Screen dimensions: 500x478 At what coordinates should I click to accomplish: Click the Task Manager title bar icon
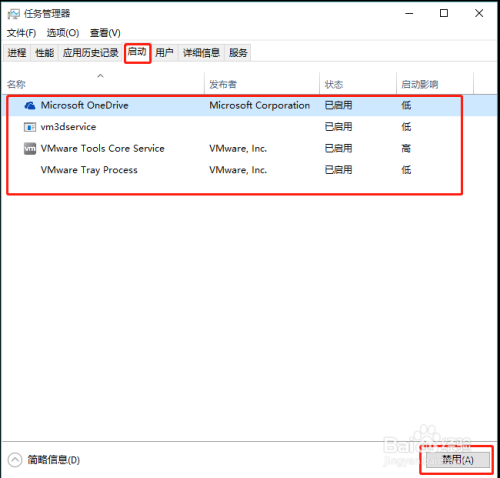[x=14, y=14]
